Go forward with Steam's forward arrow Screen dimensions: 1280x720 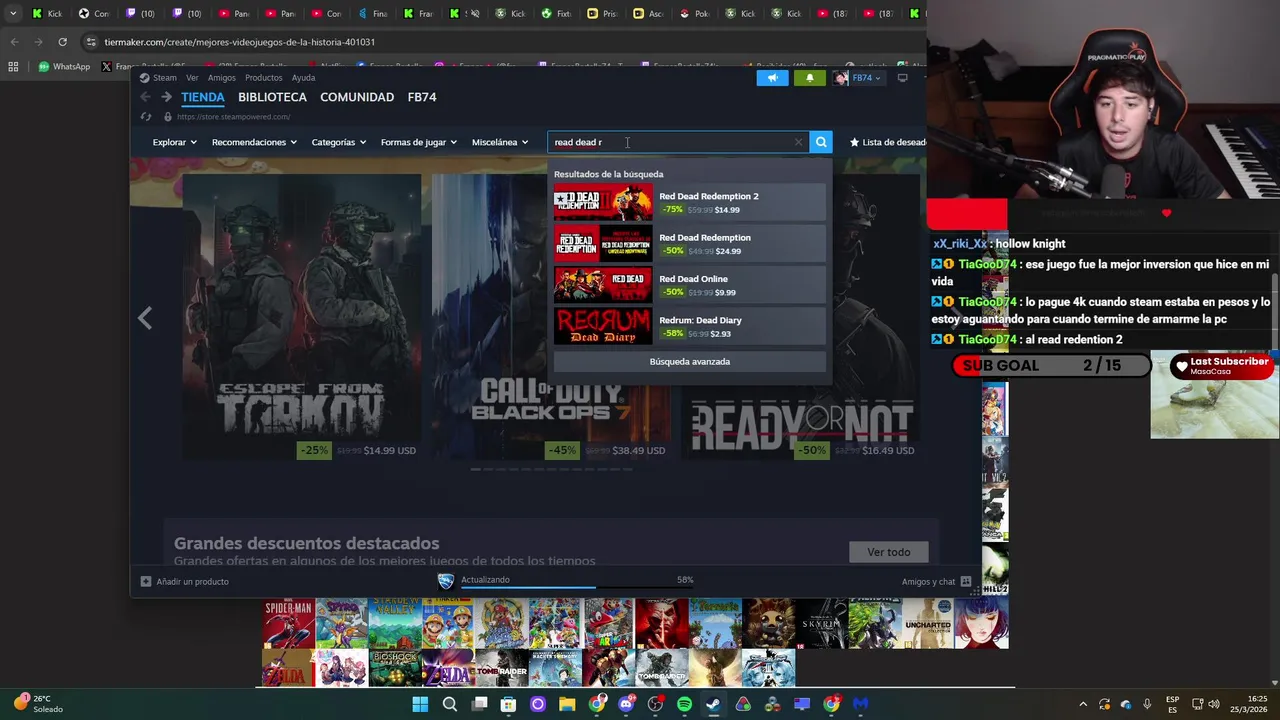point(165,97)
